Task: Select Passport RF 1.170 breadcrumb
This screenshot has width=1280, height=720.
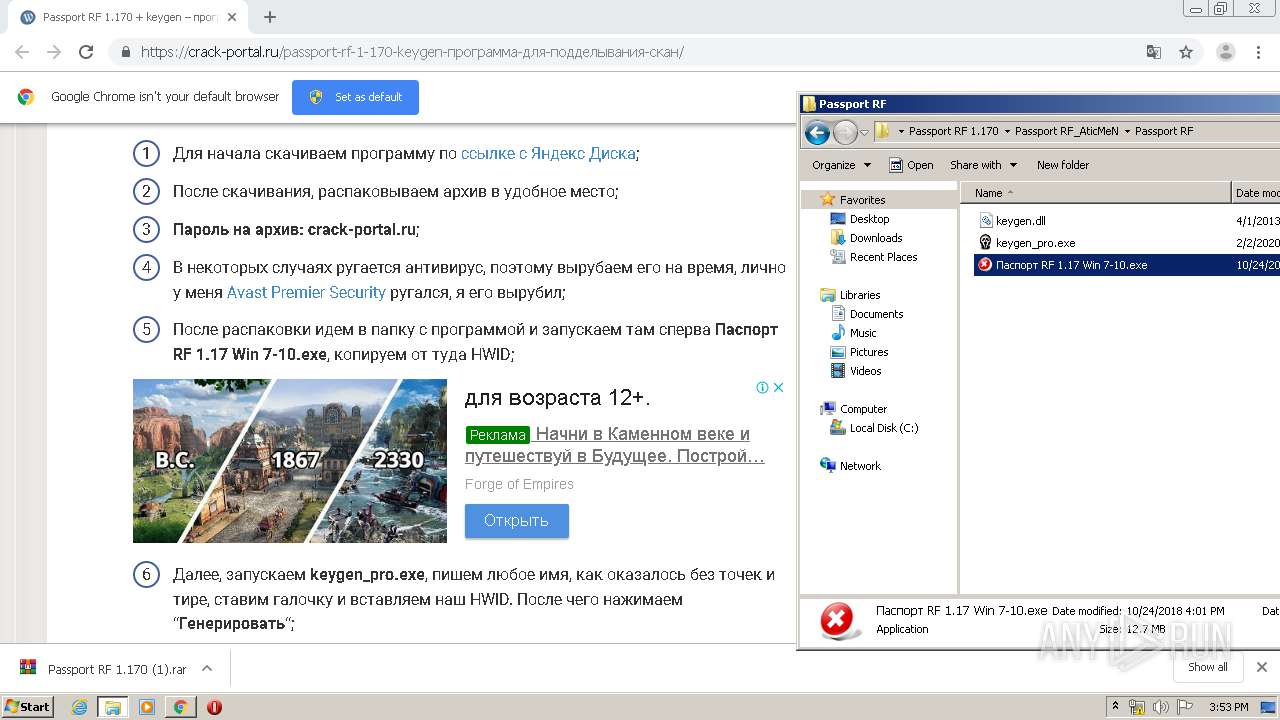Action: coord(953,131)
